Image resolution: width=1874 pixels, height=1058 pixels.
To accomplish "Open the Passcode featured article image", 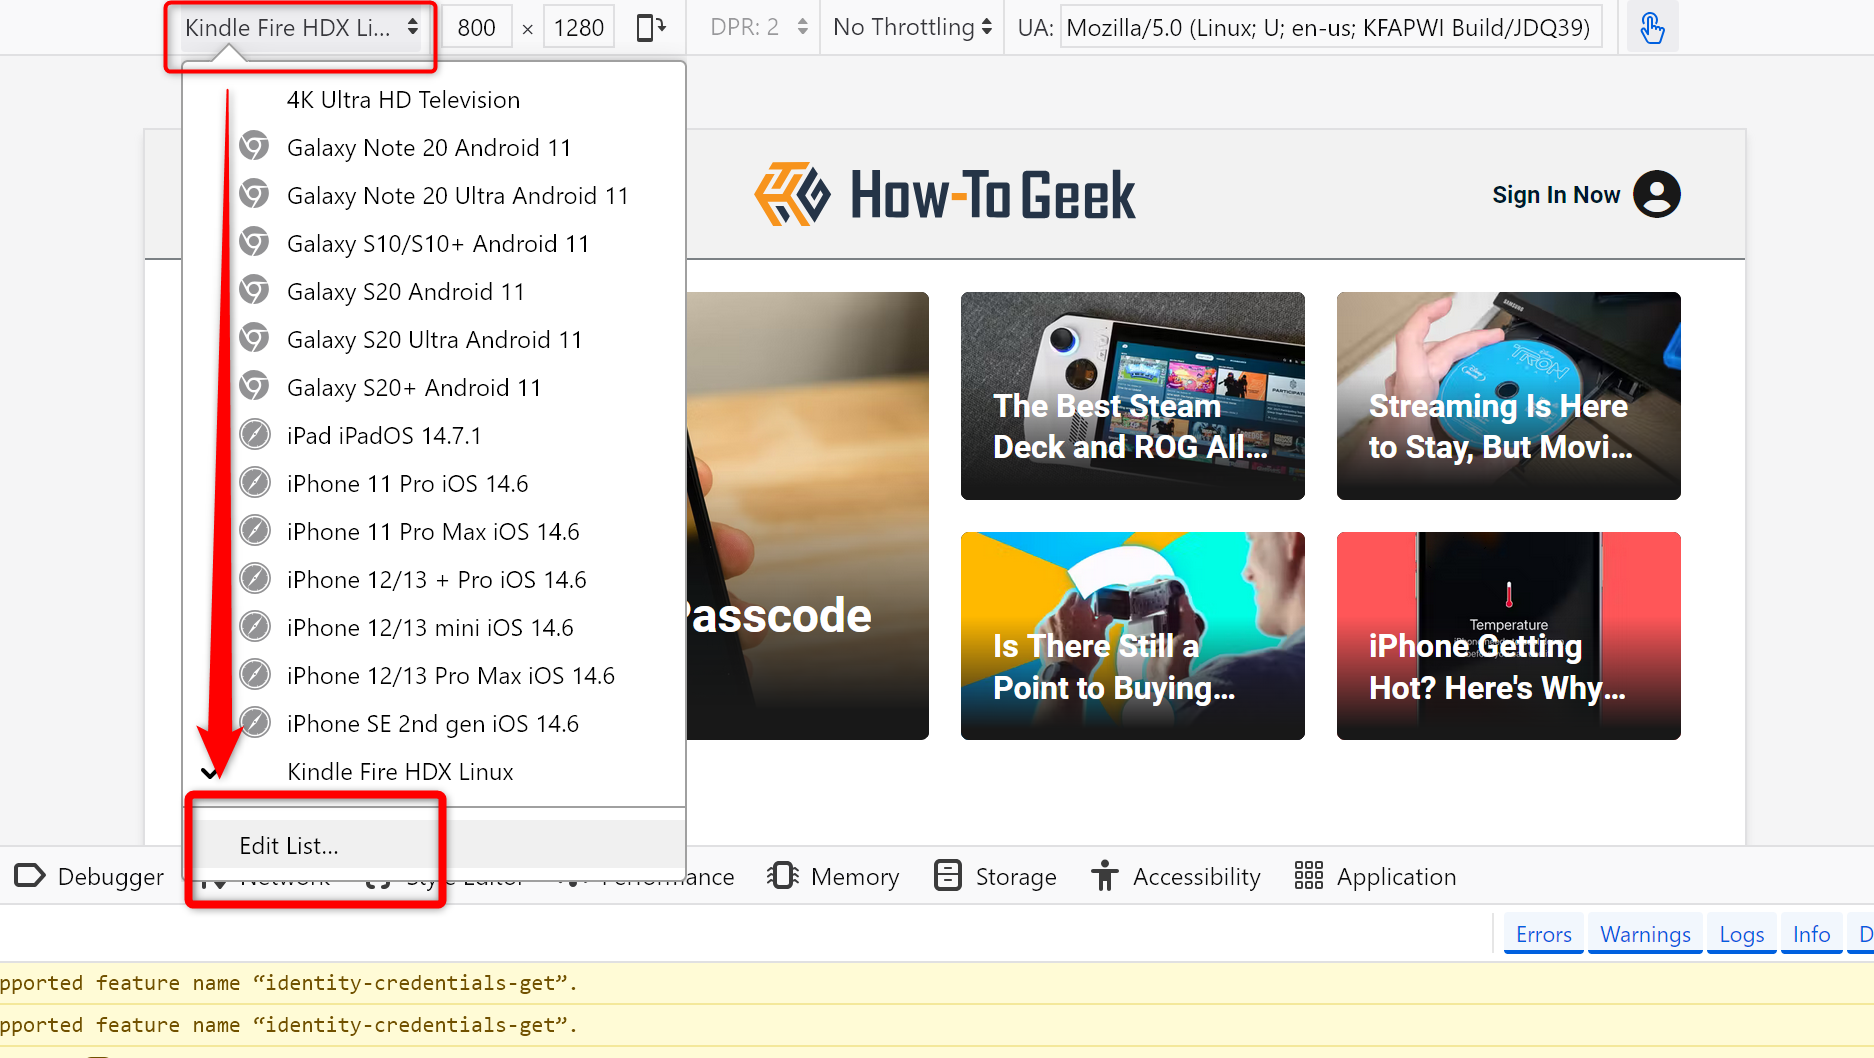I will click(x=808, y=516).
